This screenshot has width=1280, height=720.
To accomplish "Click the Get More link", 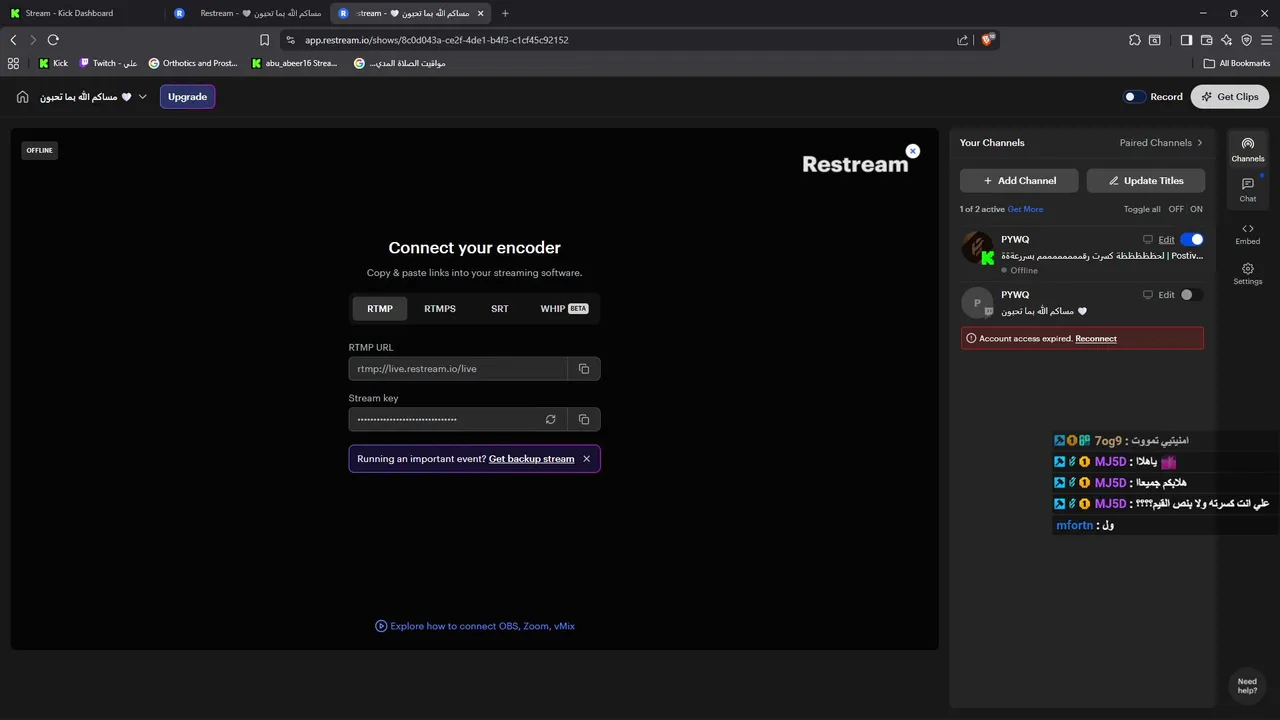I will [x=1025, y=209].
